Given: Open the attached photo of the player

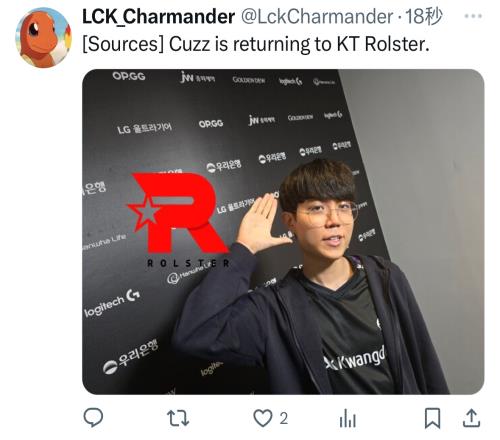Looking at the screenshot, I should [x=283, y=232].
